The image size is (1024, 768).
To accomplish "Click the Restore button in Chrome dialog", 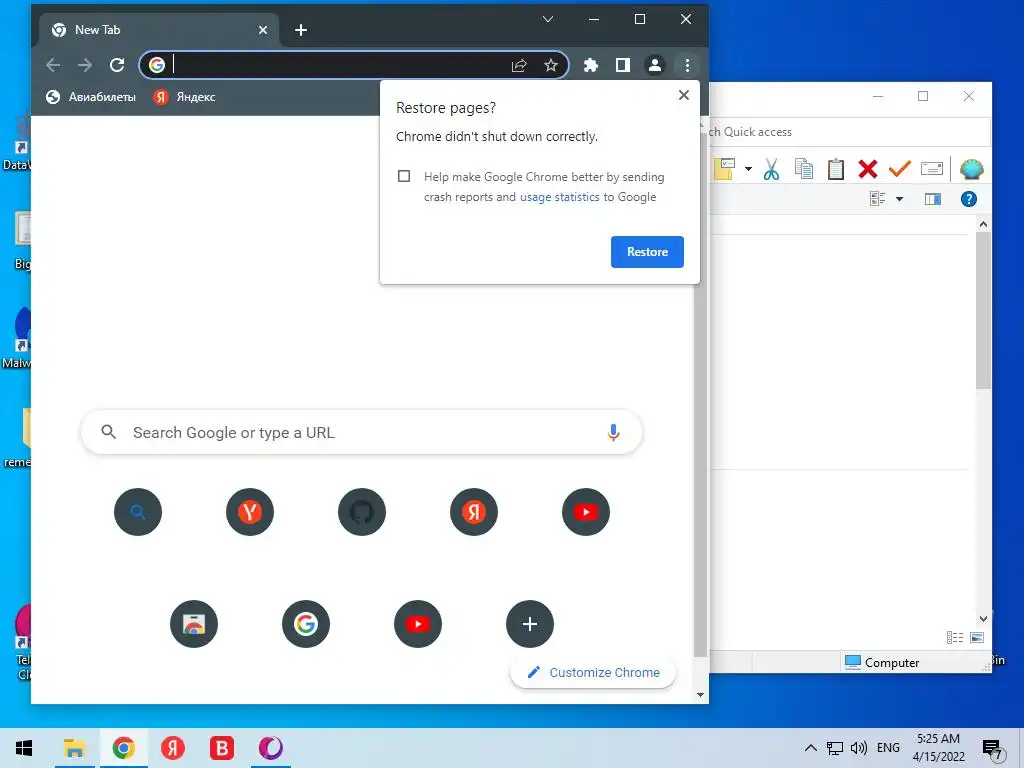I will pyautogui.click(x=647, y=252).
